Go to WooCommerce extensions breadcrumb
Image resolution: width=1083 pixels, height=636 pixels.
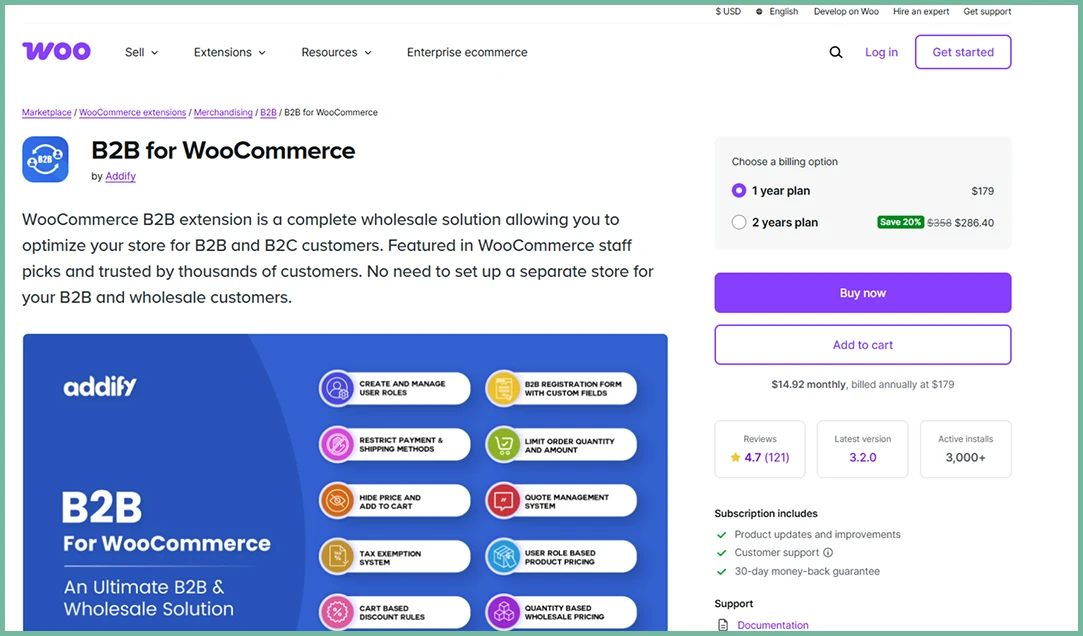click(133, 113)
